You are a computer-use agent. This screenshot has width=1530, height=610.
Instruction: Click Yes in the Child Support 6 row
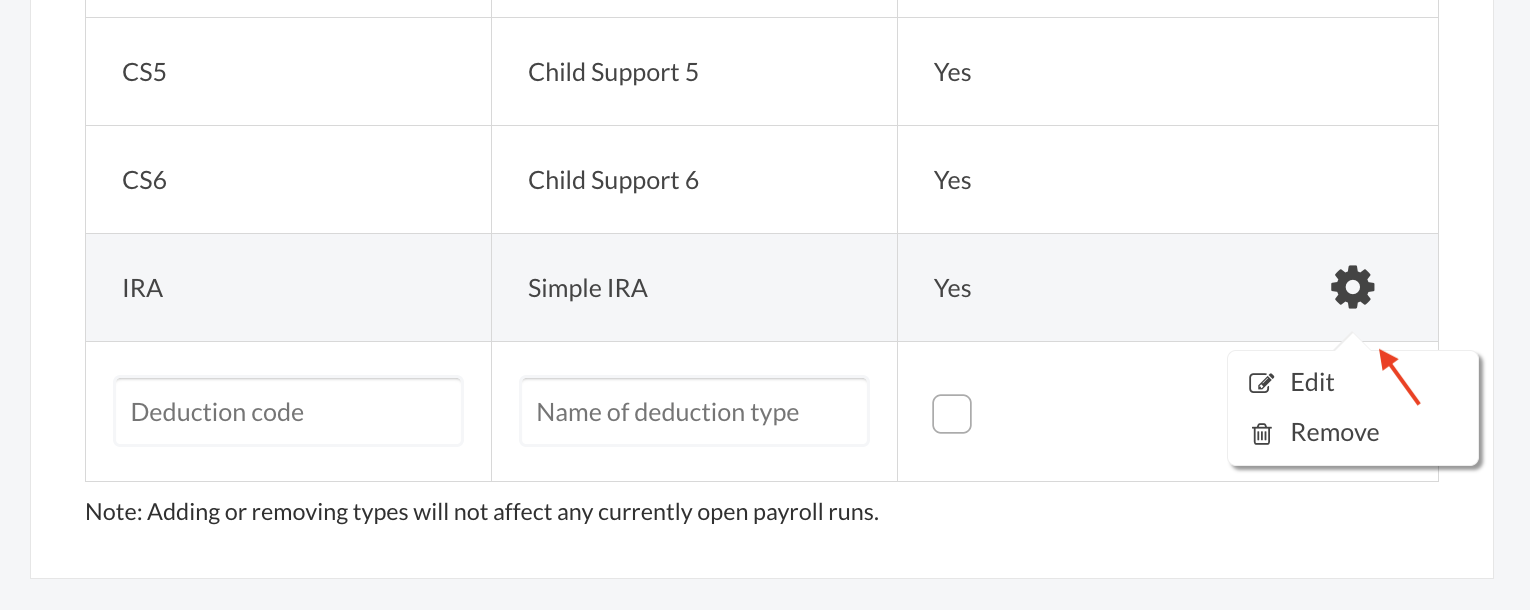(952, 181)
